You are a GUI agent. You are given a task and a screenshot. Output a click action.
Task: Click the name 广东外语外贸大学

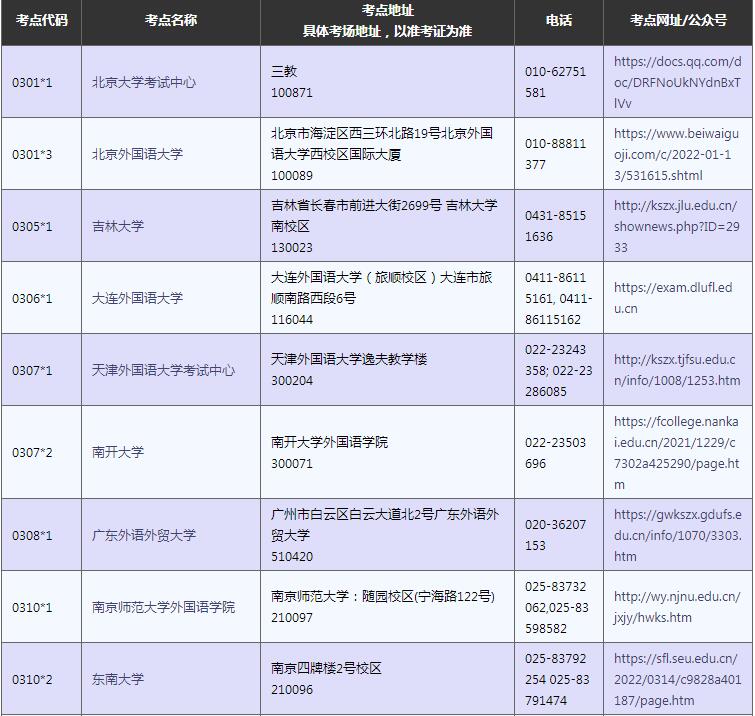click(x=144, y=535)
